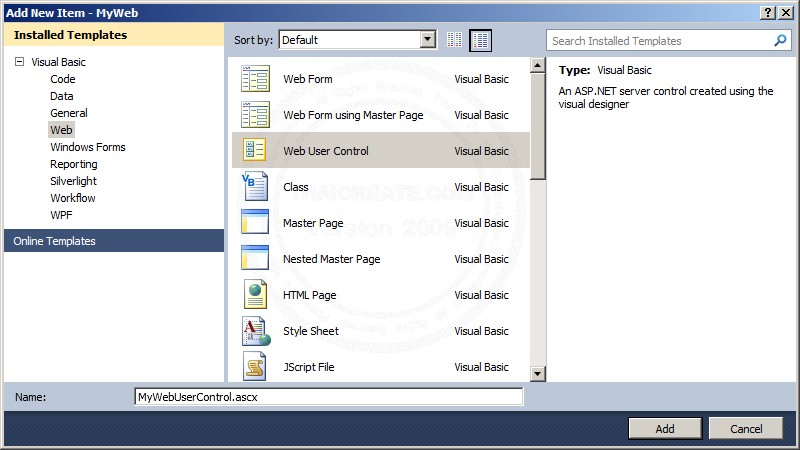Click the HTML Page globe icon

(x=255, y=294)
